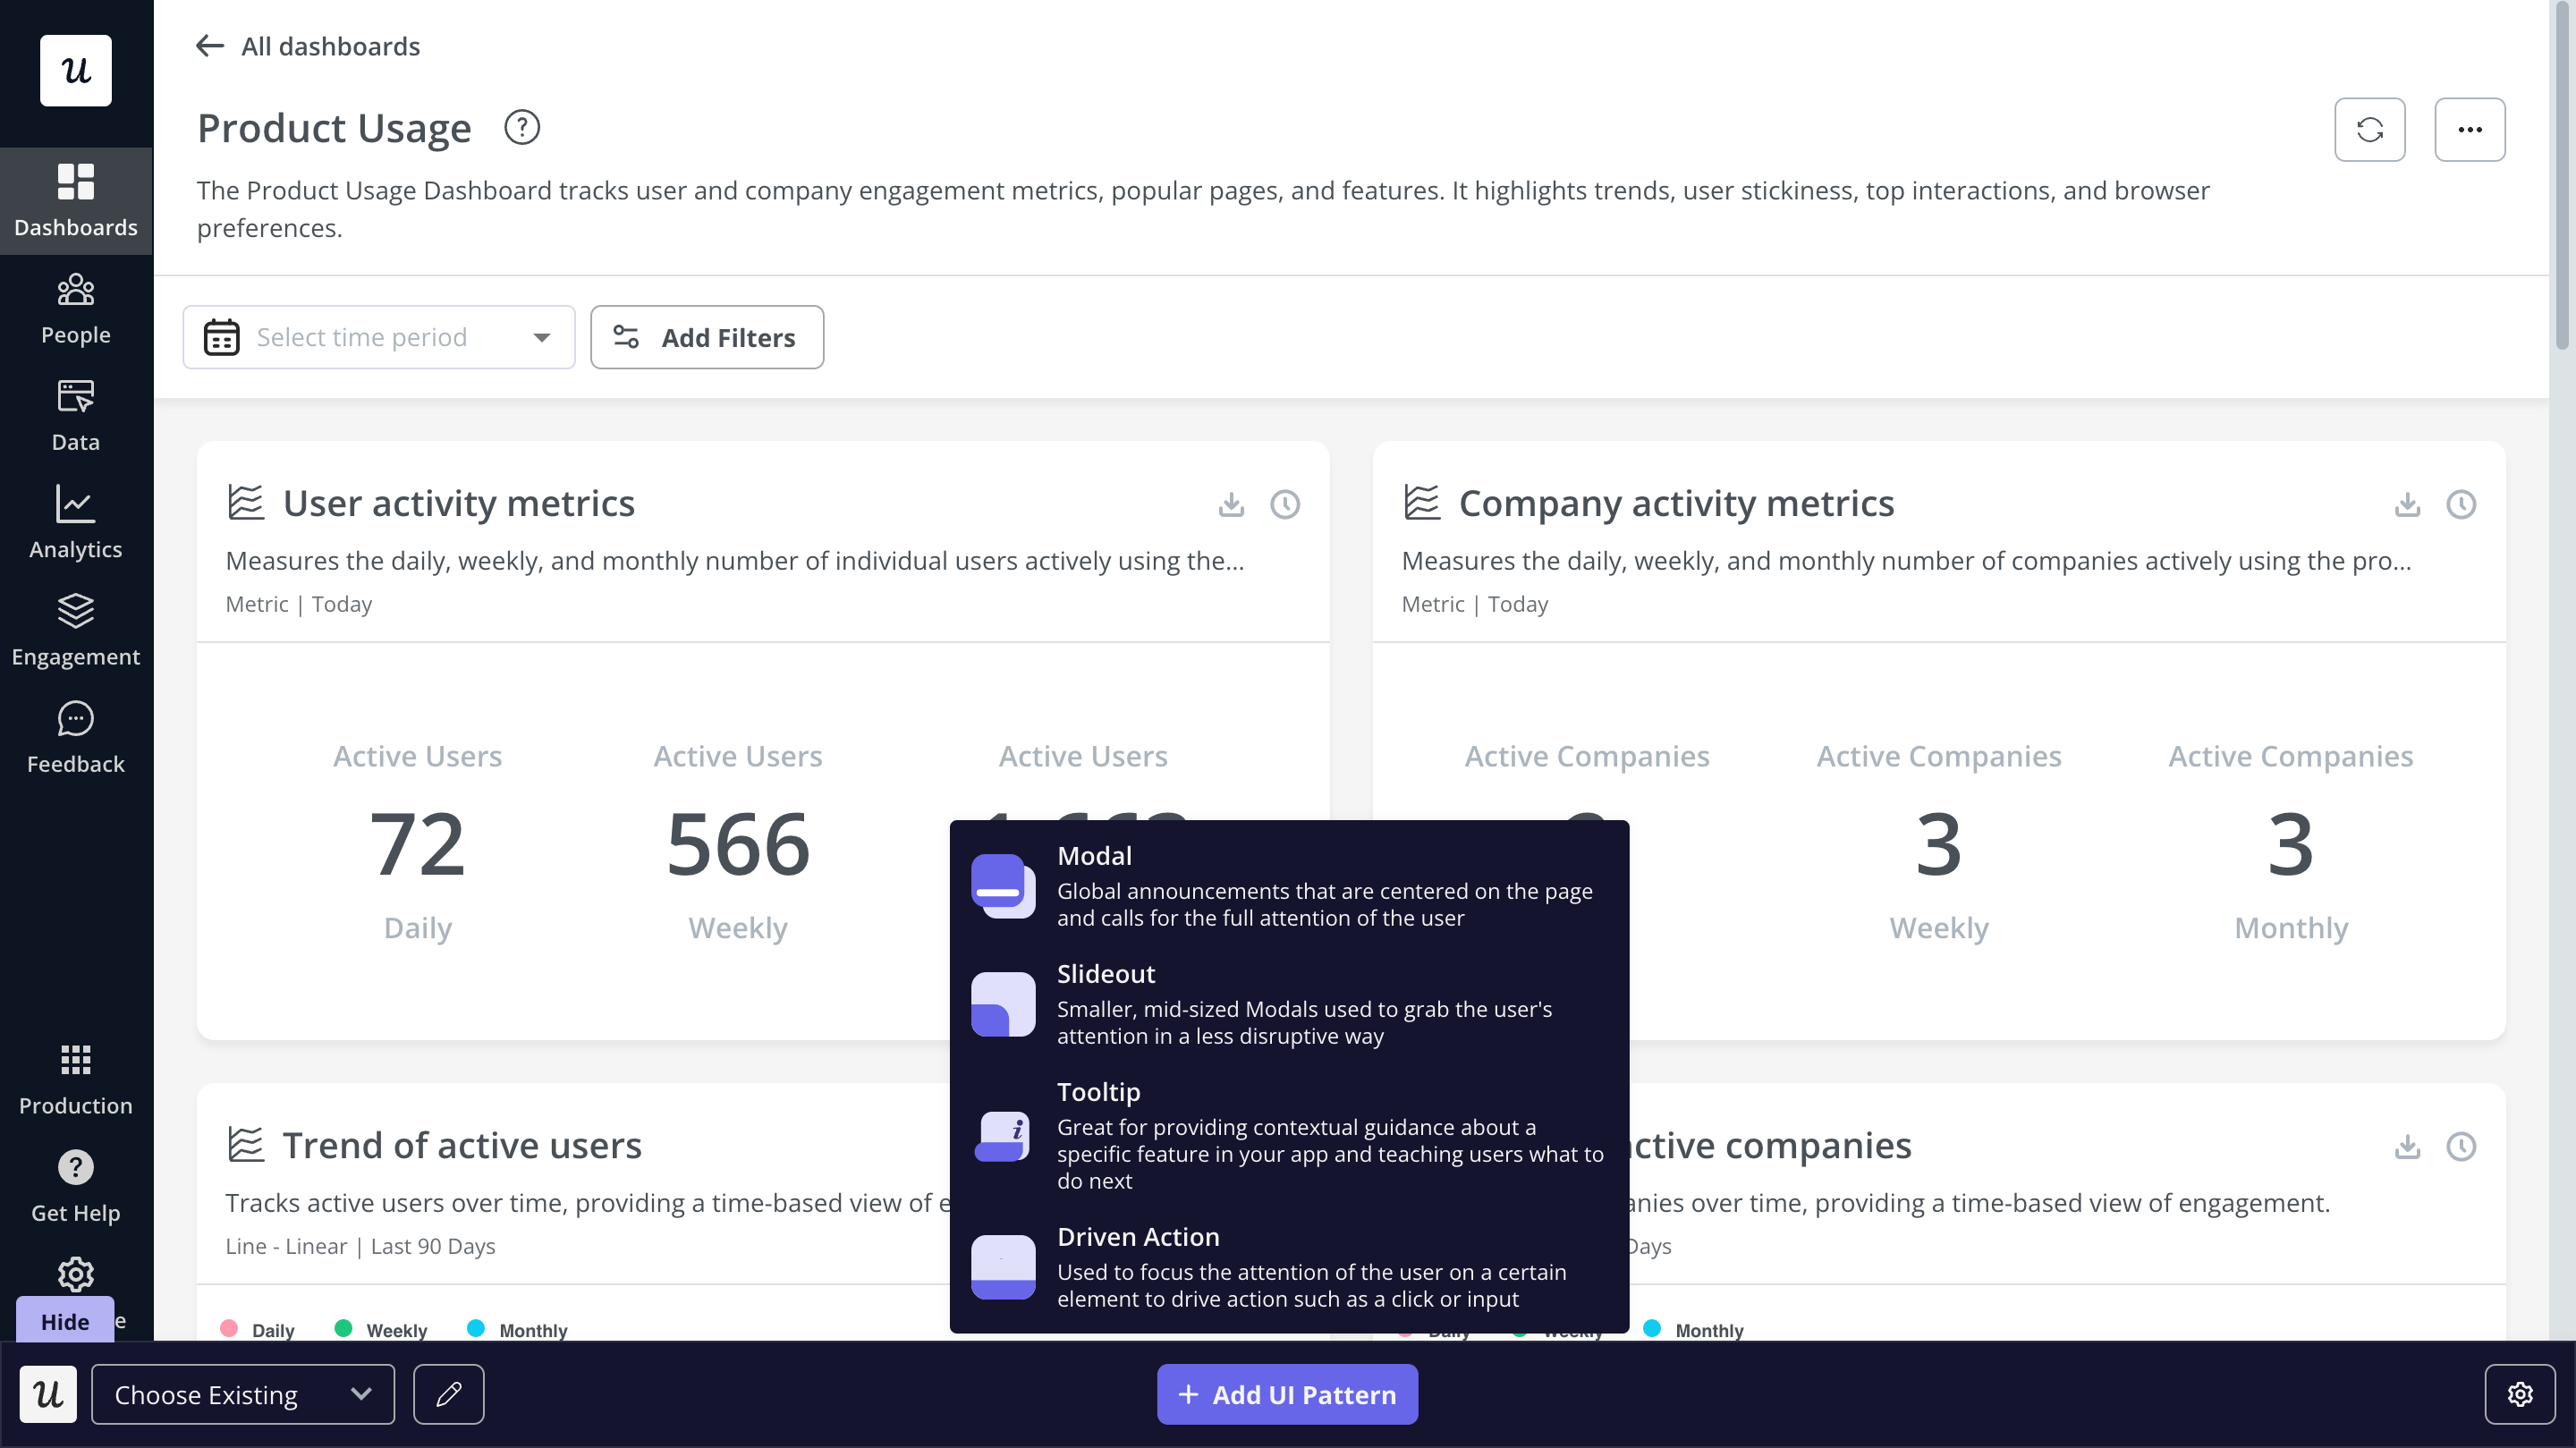Viewport: 2576px width, 1448px height.
Task: Click the Add Filters dropdown button
Action: (x=706, y=336)
